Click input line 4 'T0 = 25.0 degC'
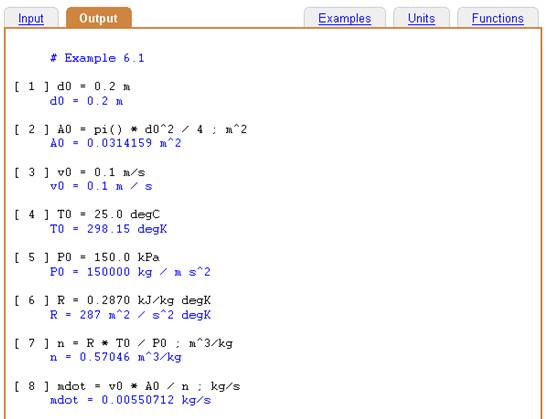 coord(87,214)
